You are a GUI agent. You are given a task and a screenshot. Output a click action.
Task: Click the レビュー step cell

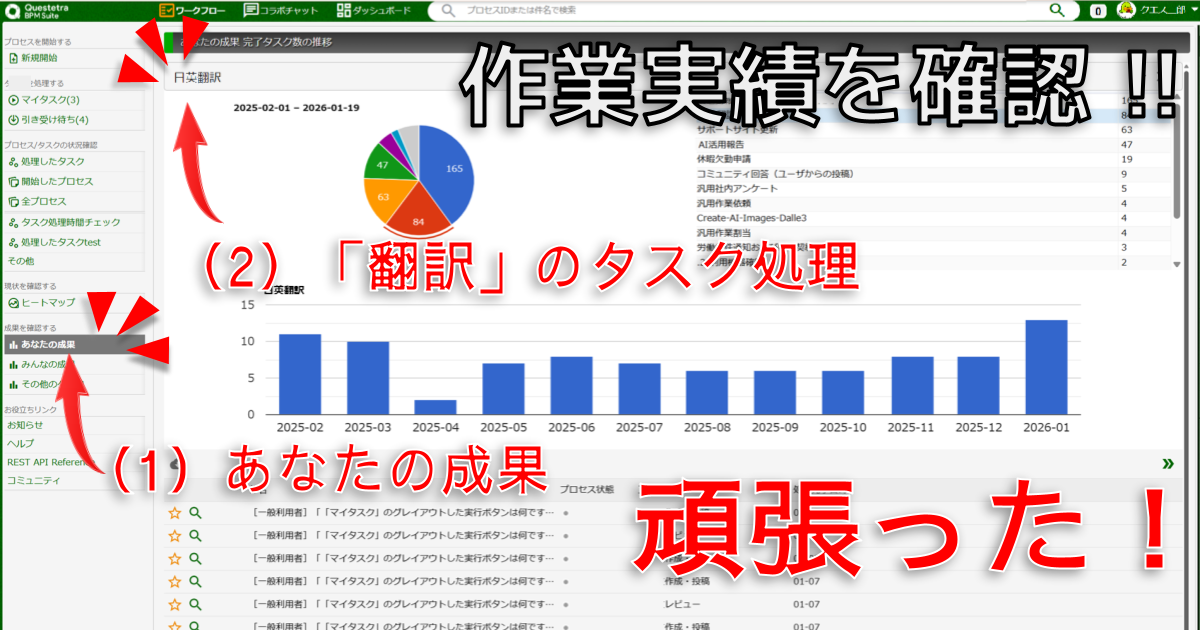click(683, 605)
